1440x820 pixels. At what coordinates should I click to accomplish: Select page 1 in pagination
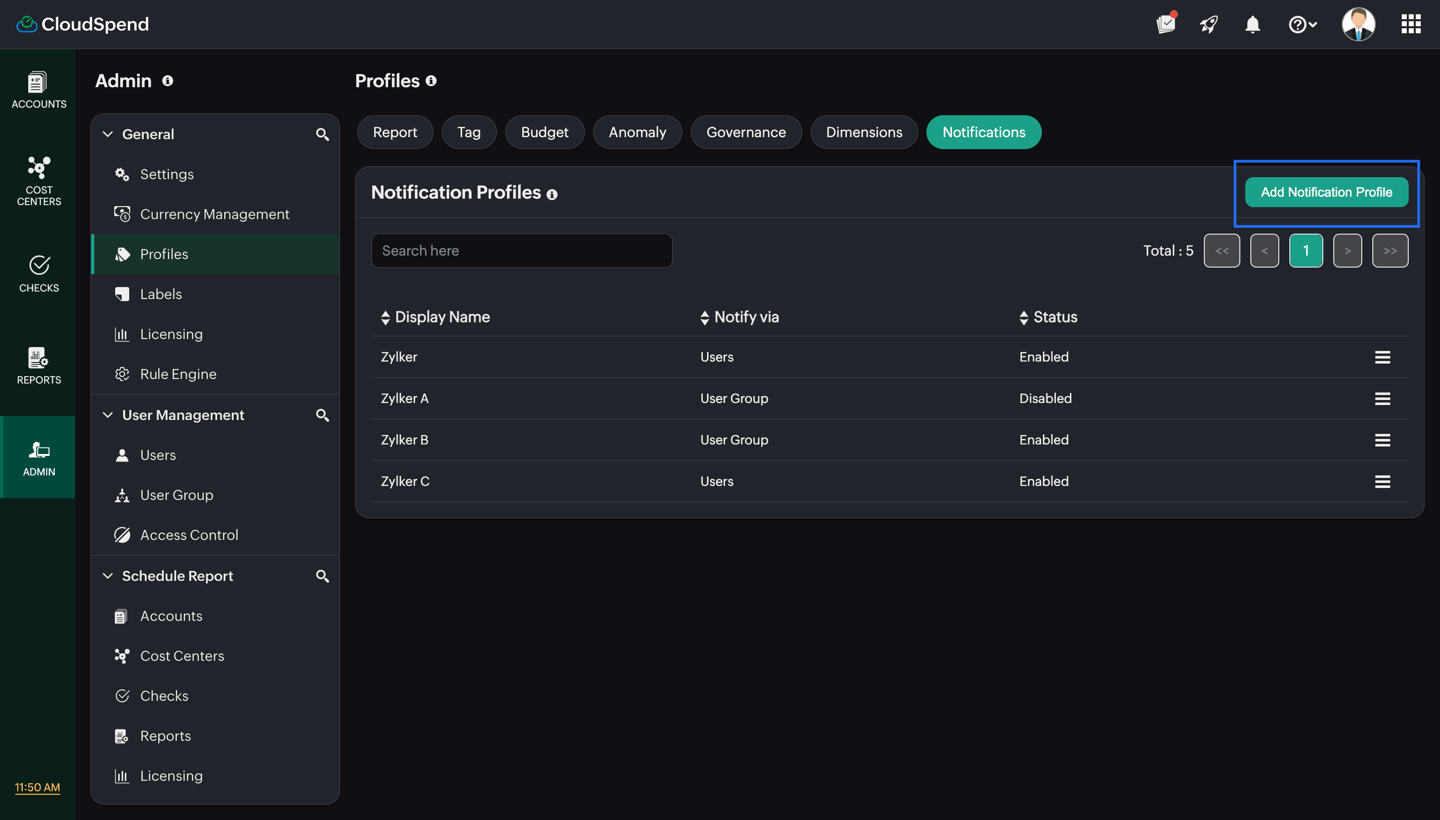pos(1306,251)
